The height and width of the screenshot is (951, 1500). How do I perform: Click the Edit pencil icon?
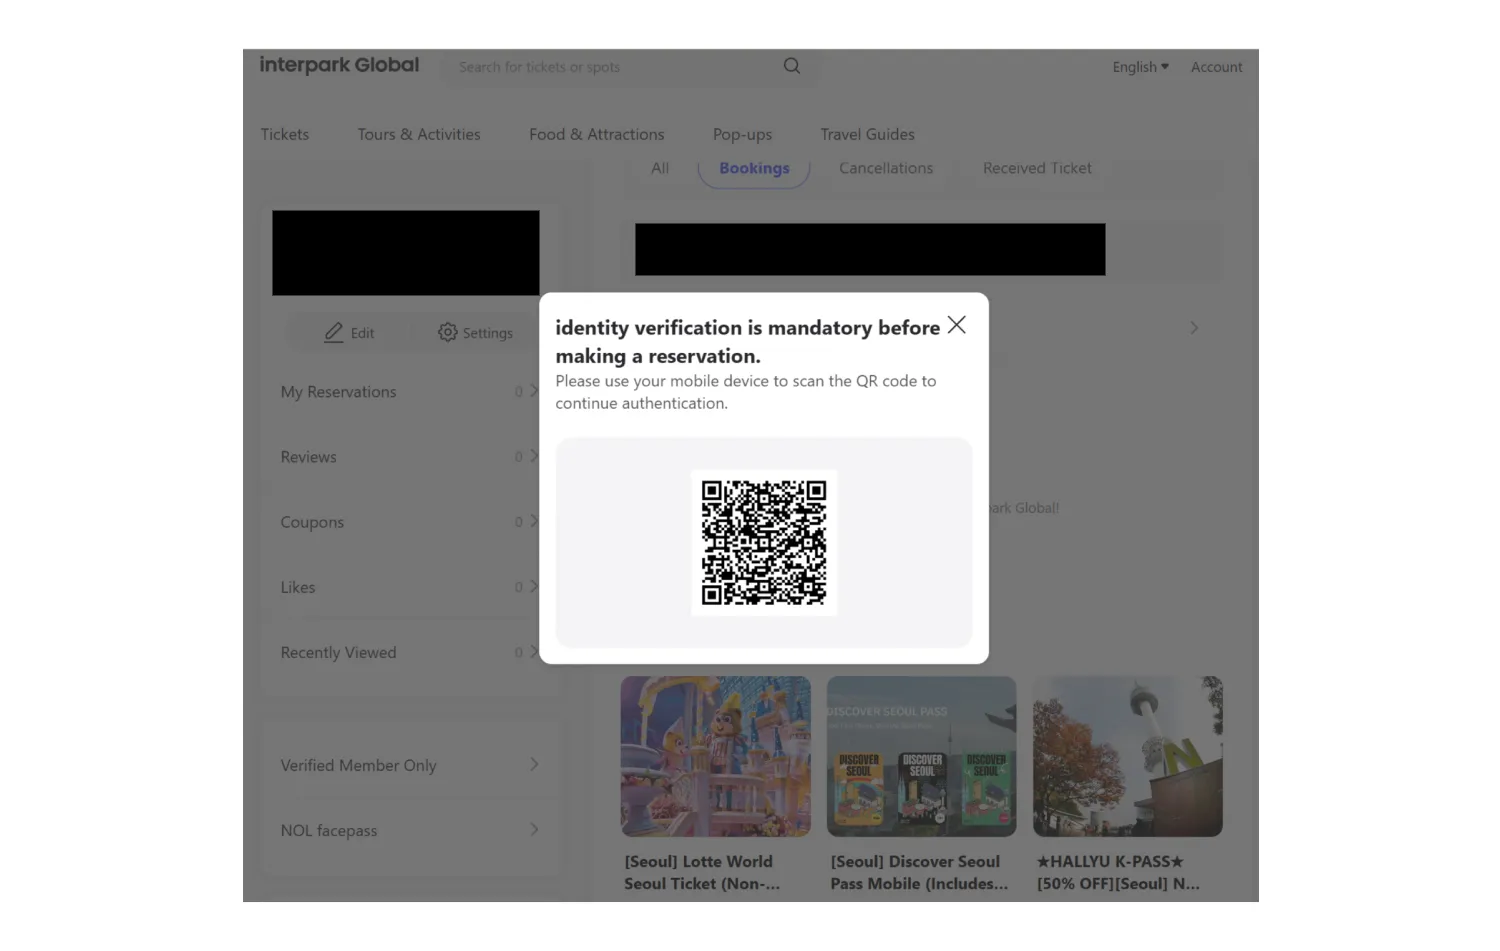pos(334,333)
